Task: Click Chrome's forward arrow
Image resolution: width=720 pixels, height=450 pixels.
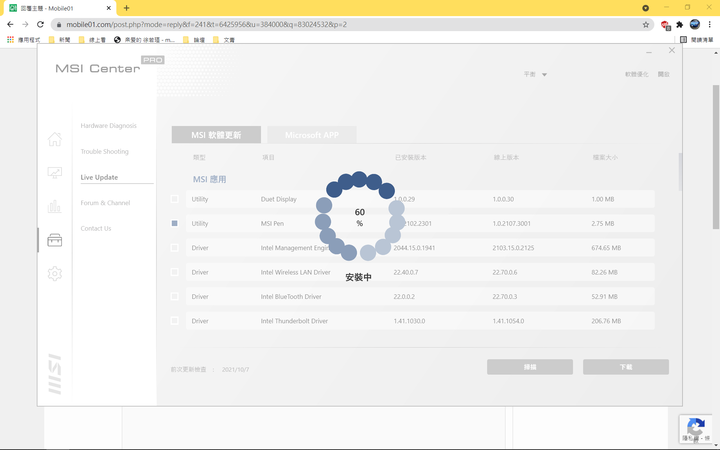Action: coord(25,24)
